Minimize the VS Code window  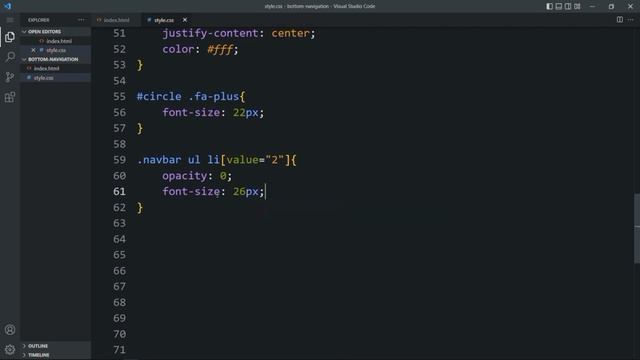pyautogui.click(x=592, y=6)
